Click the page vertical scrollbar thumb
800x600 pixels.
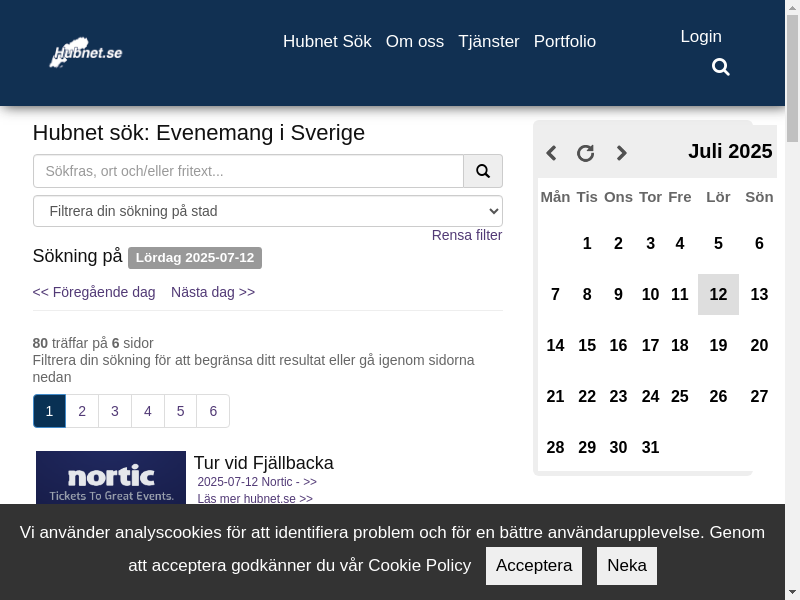pos(792,79)
